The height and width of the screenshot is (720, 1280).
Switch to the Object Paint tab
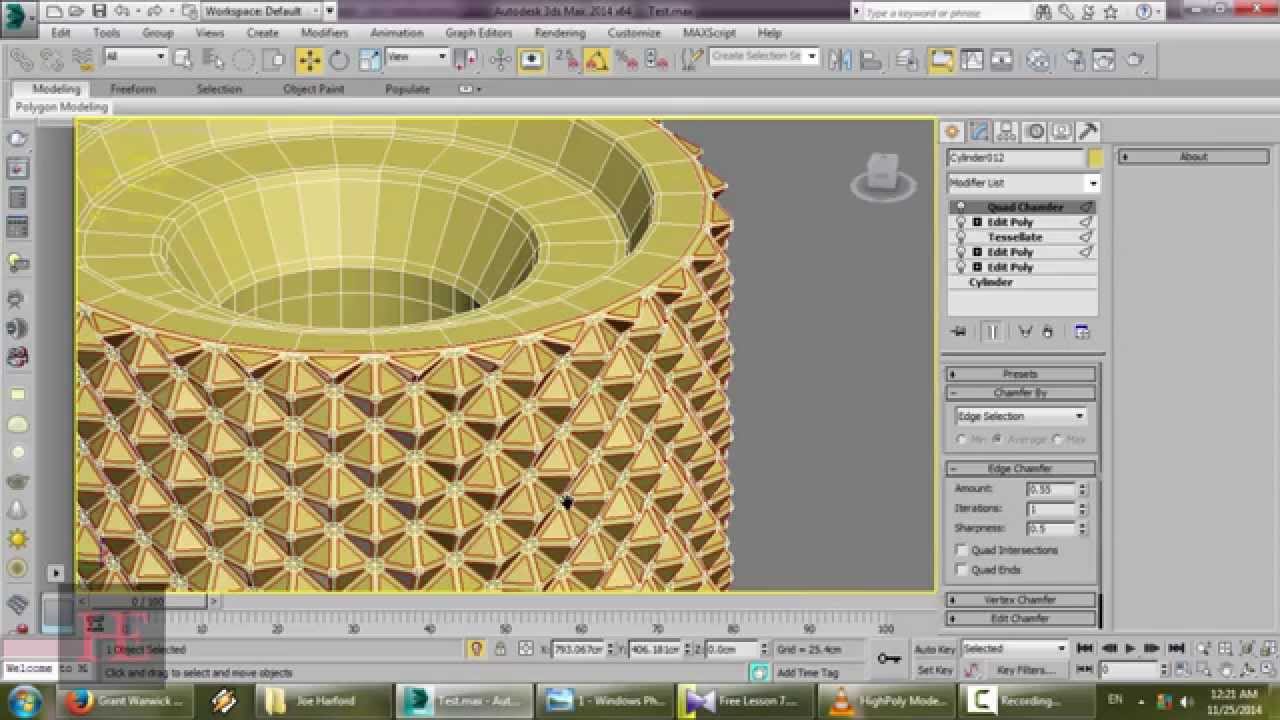(314, 89)
